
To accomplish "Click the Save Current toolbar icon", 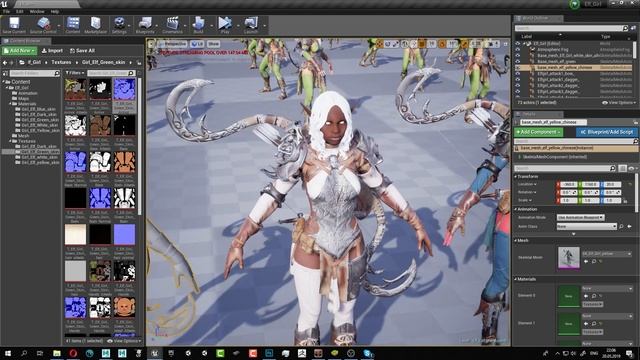I will click(14, 25).
